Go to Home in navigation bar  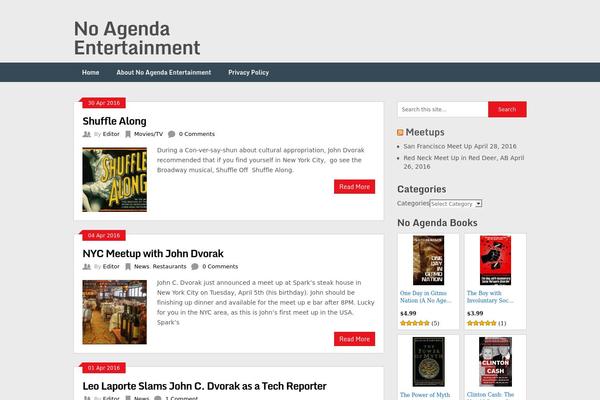click(90, 72)
